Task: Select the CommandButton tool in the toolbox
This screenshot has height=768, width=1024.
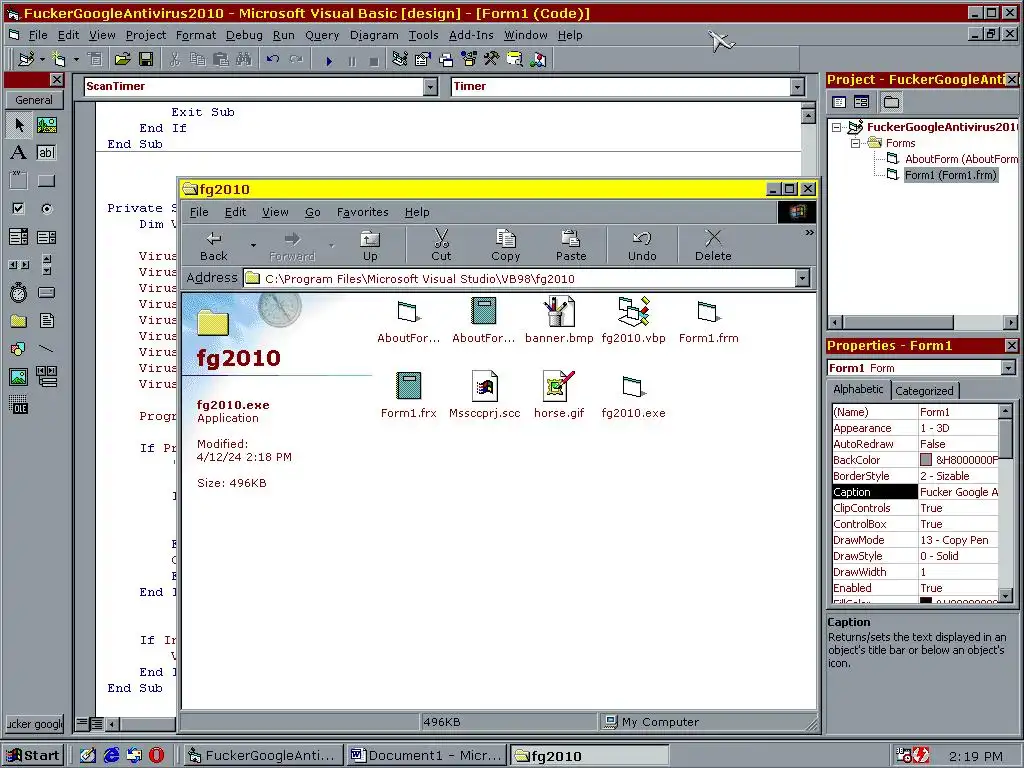Action: (46, 181)
